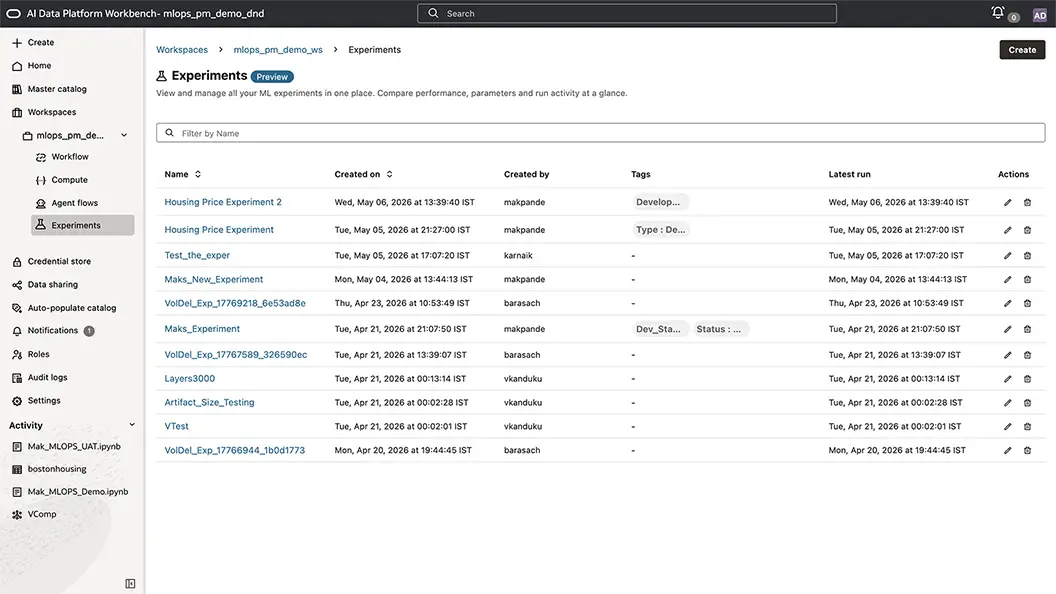Open Mak_MLOPS_UAT.ipynb from Activity

(66, 446)
